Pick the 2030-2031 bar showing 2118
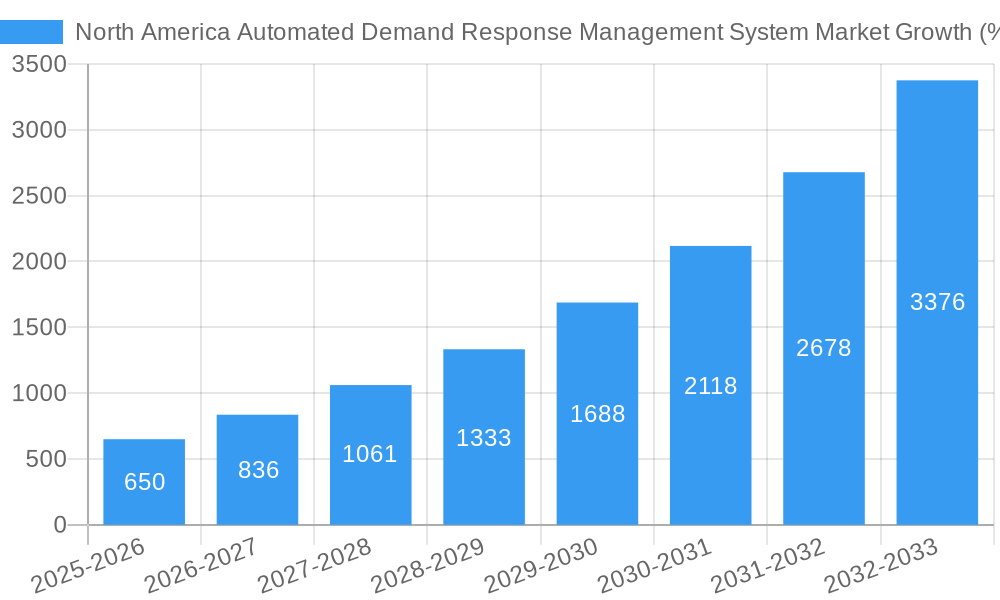Screen dimensions: 1000x600 point(710,386)
